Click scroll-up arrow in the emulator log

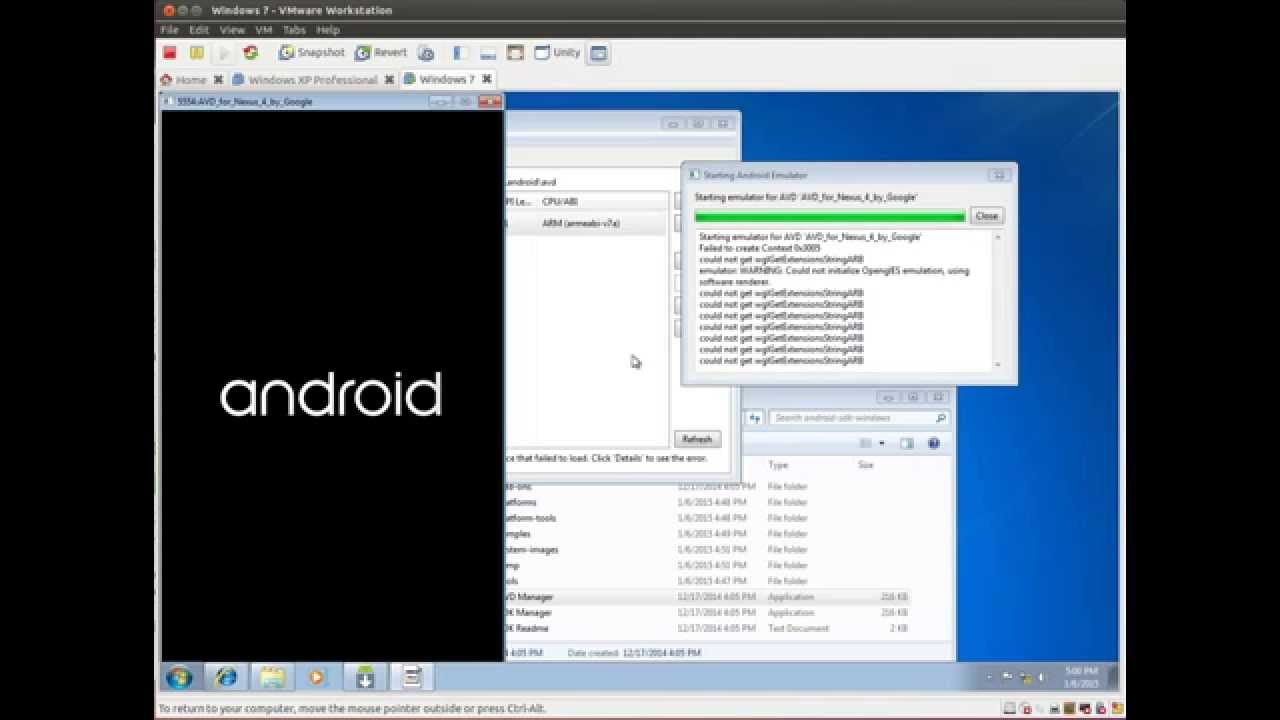997,237
